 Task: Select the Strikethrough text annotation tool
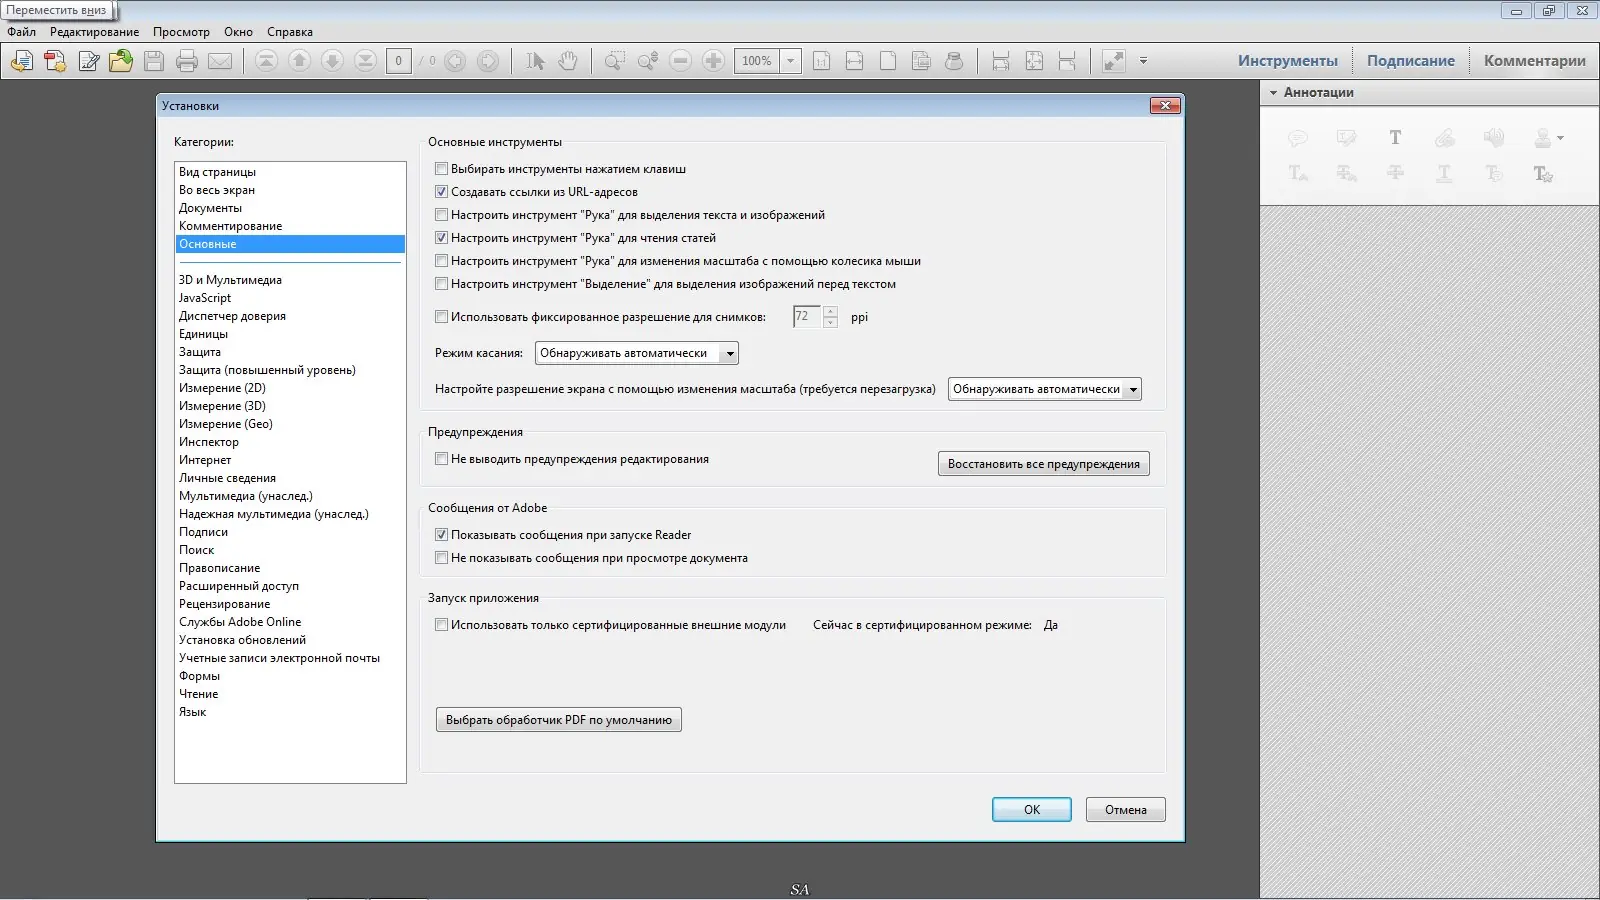tap(1395, 173)
